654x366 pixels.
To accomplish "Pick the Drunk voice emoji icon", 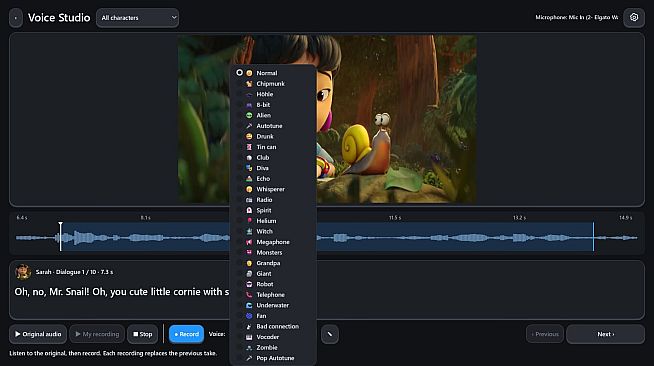I will click(x=249, y=136).
